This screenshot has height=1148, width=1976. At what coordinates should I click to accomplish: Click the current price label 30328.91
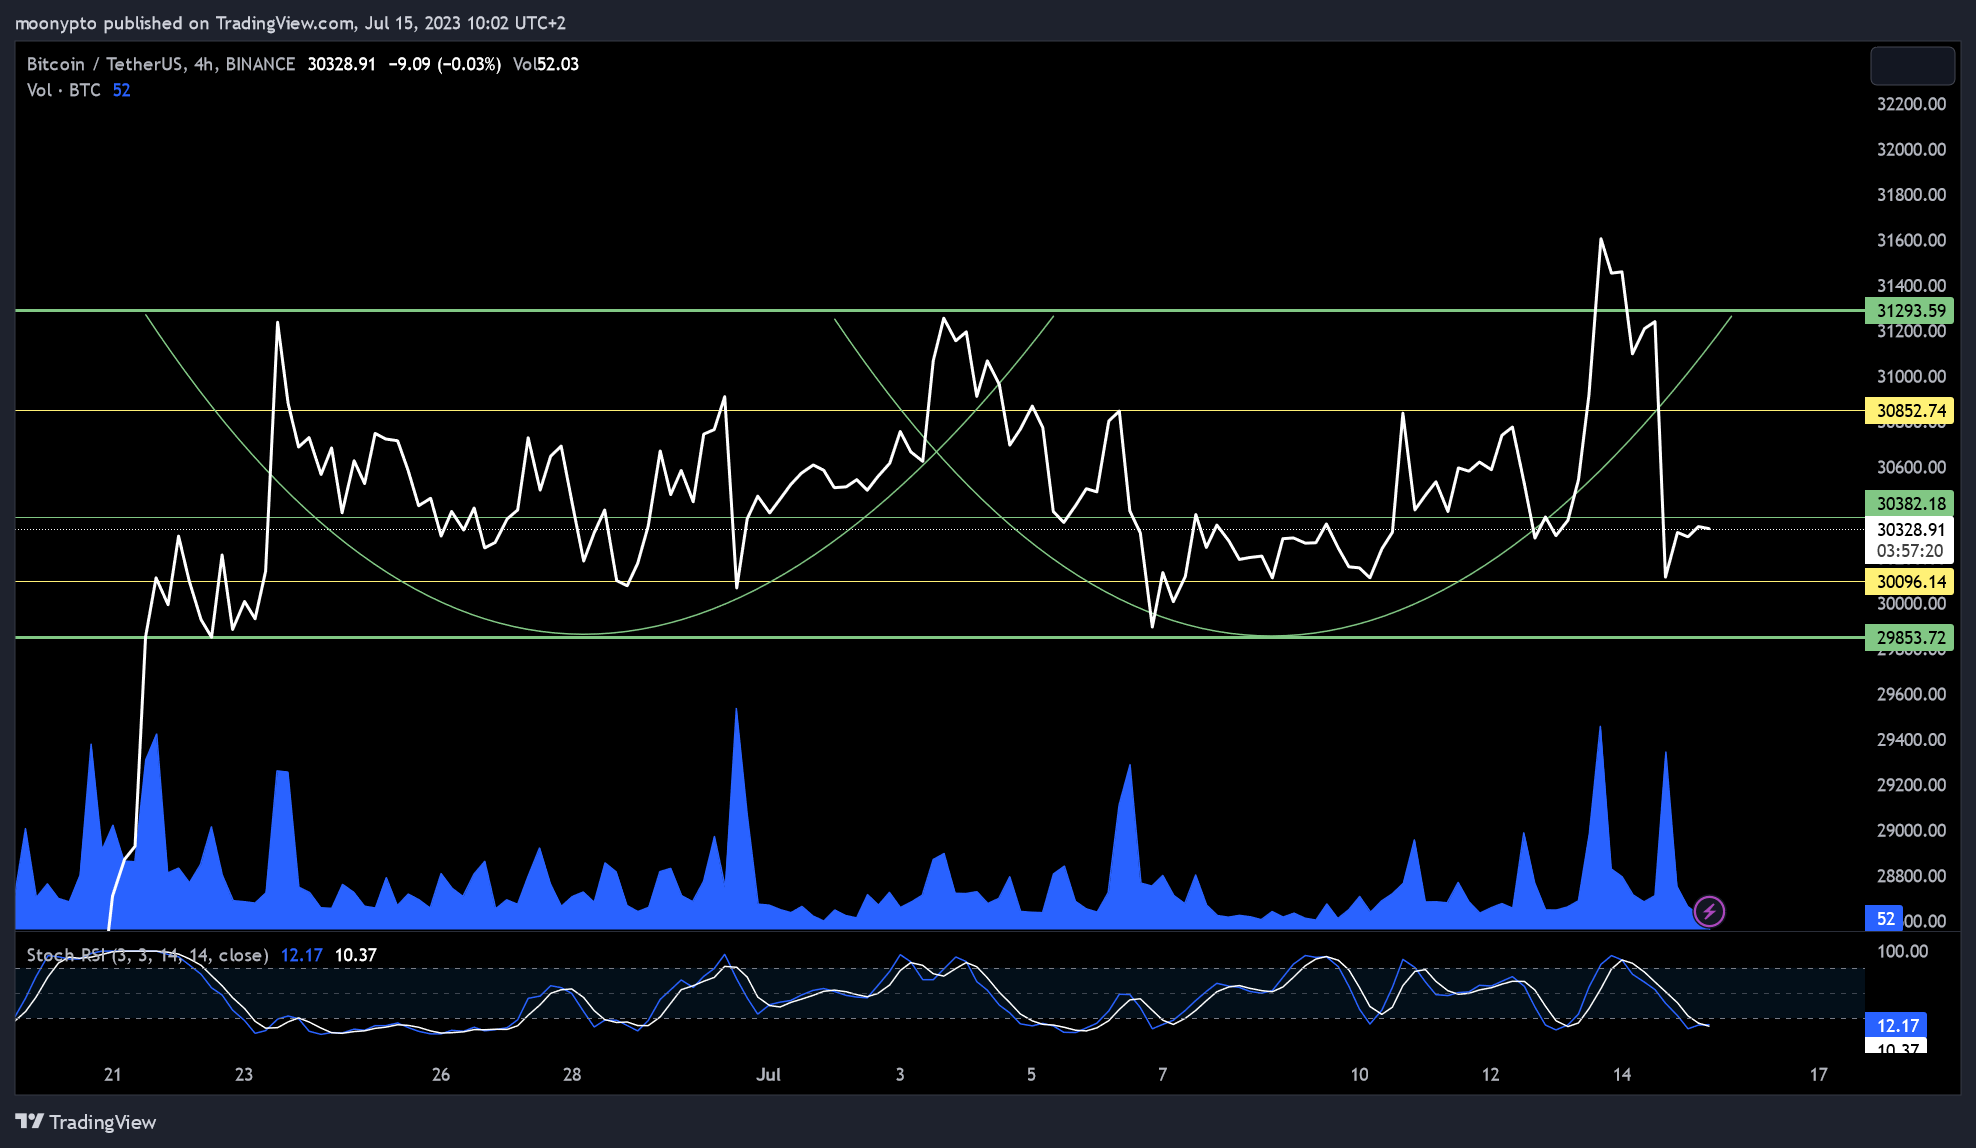point(1909,530)
